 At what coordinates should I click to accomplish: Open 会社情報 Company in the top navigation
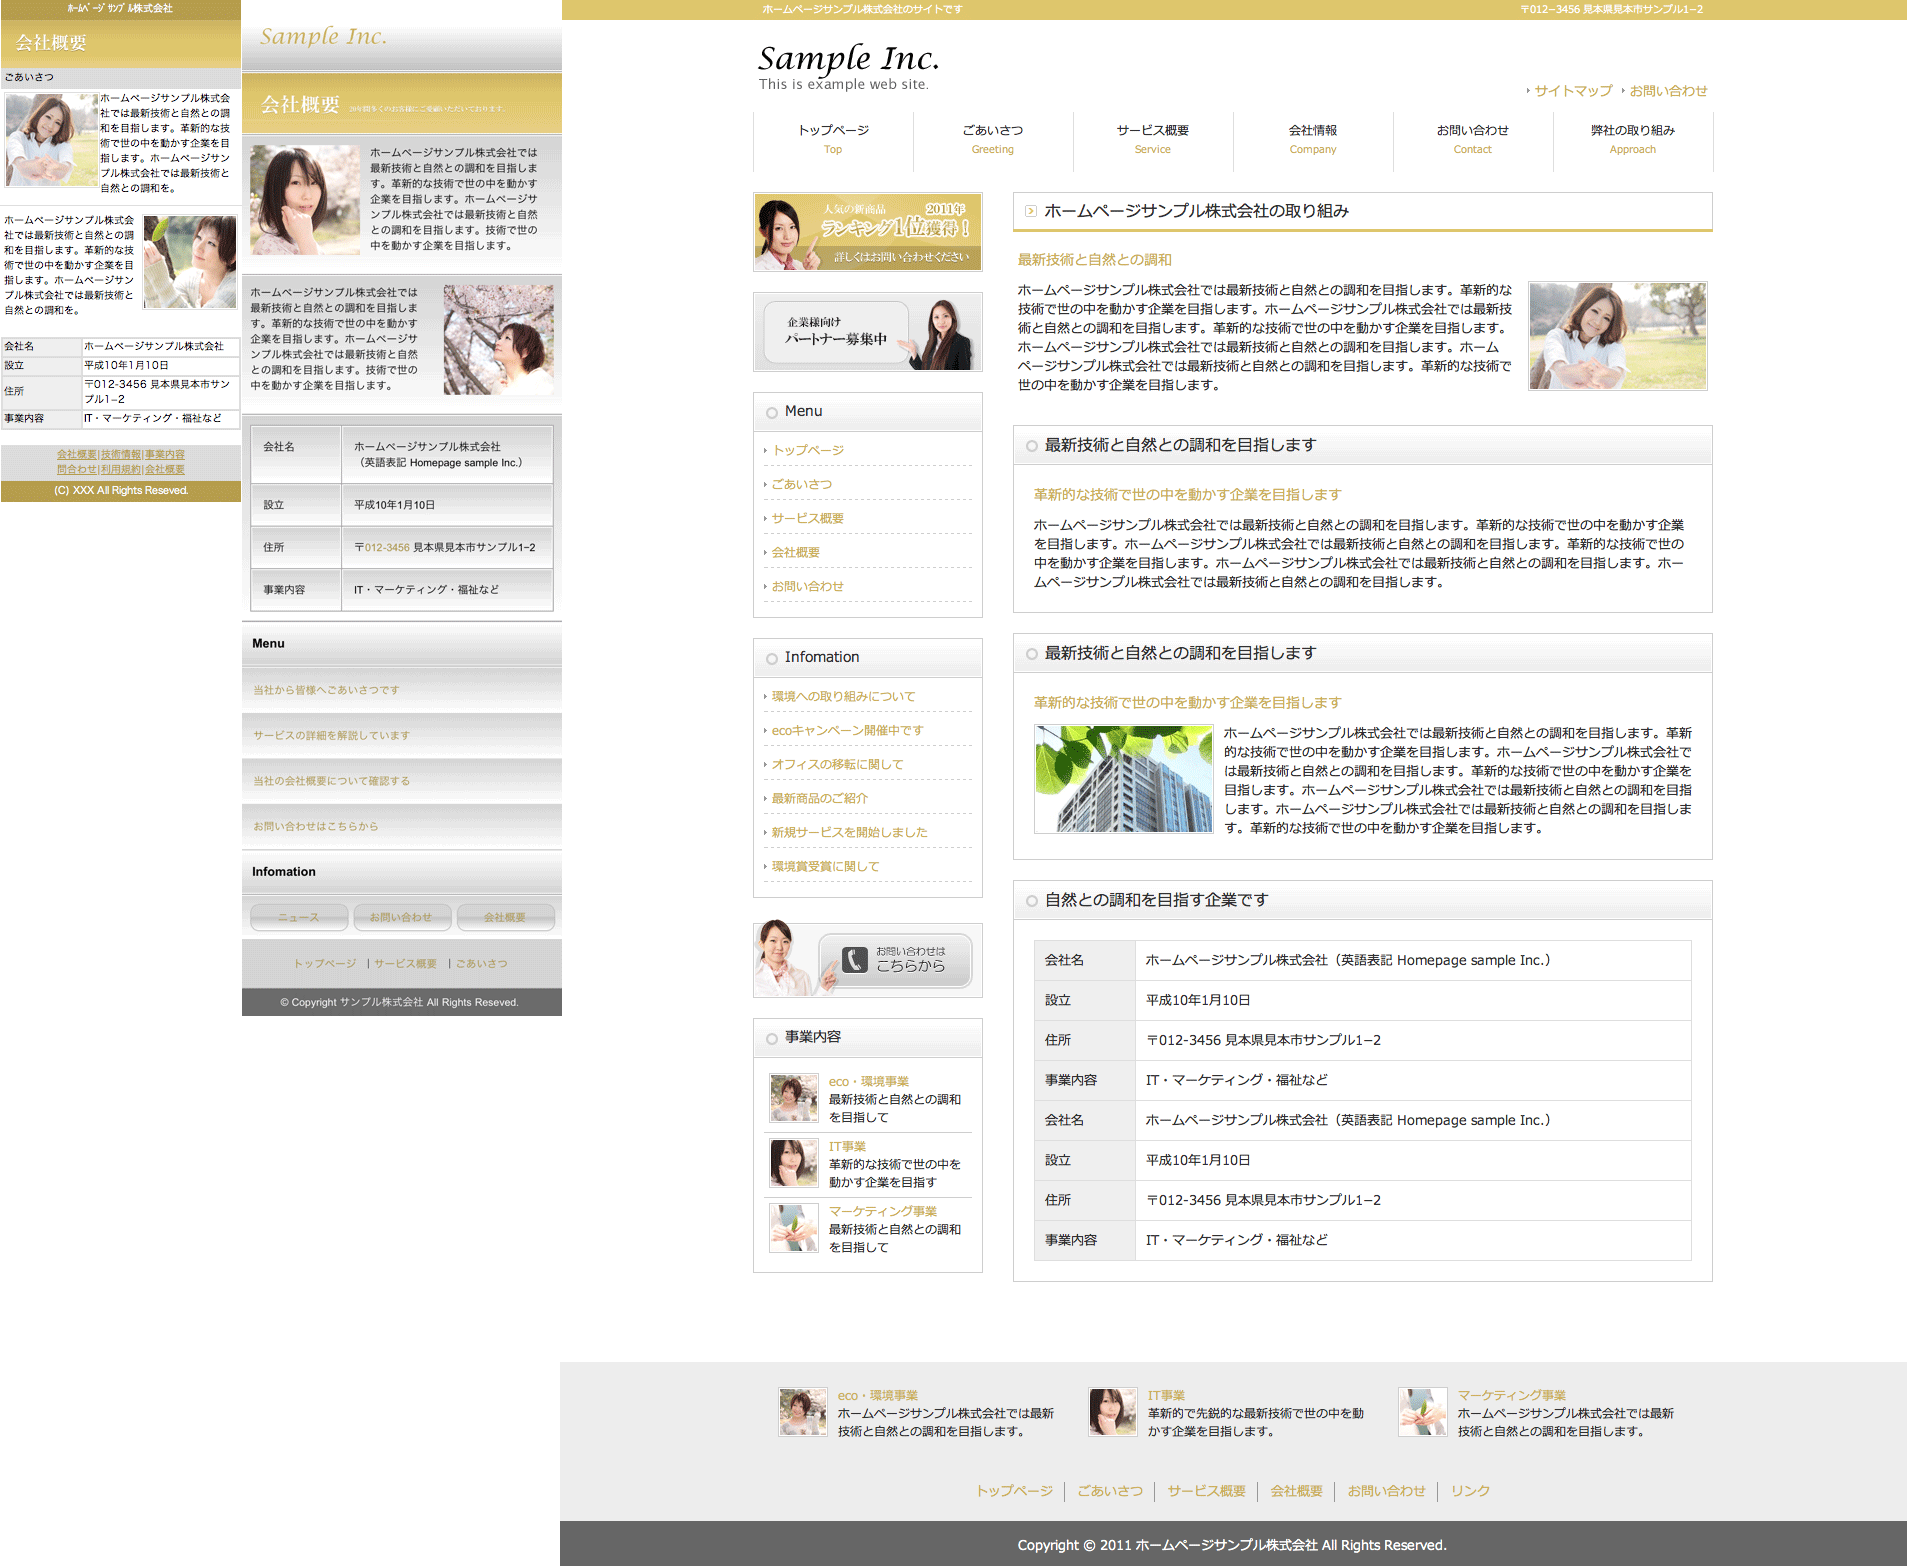1312,139
